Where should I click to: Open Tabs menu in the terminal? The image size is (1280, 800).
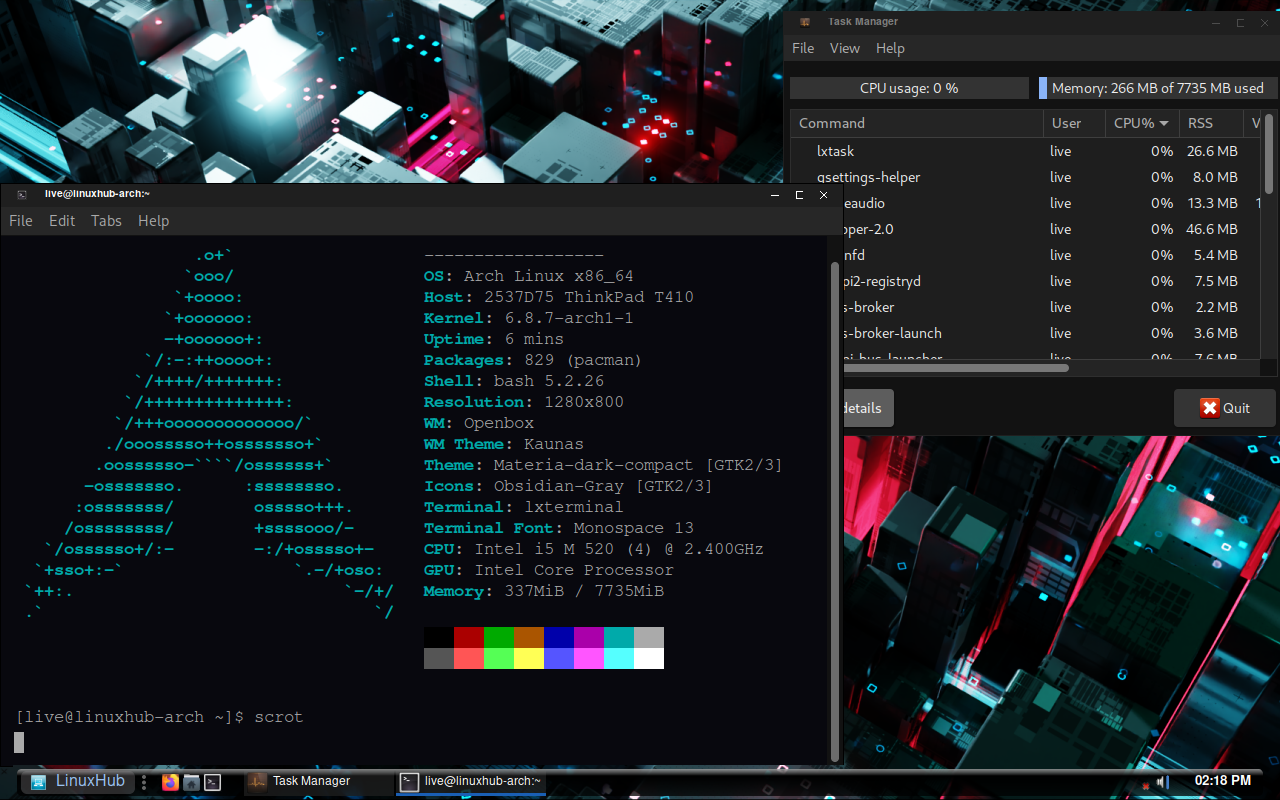(106, 221)
